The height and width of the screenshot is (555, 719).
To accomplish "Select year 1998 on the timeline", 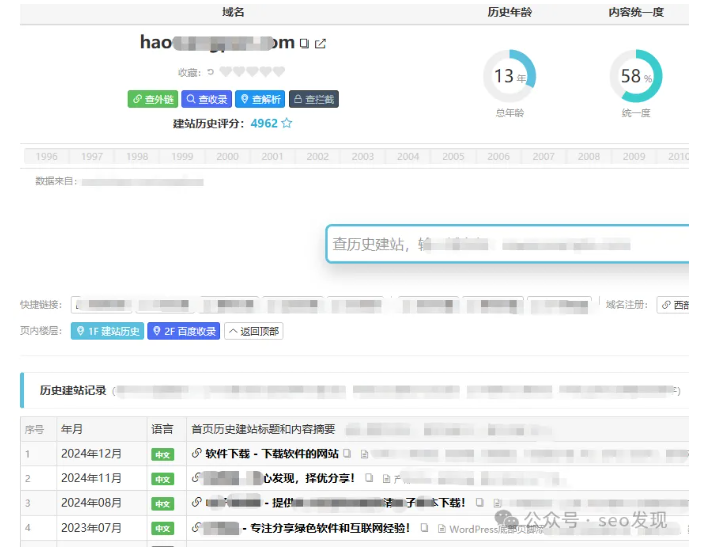I will (137, 156).
